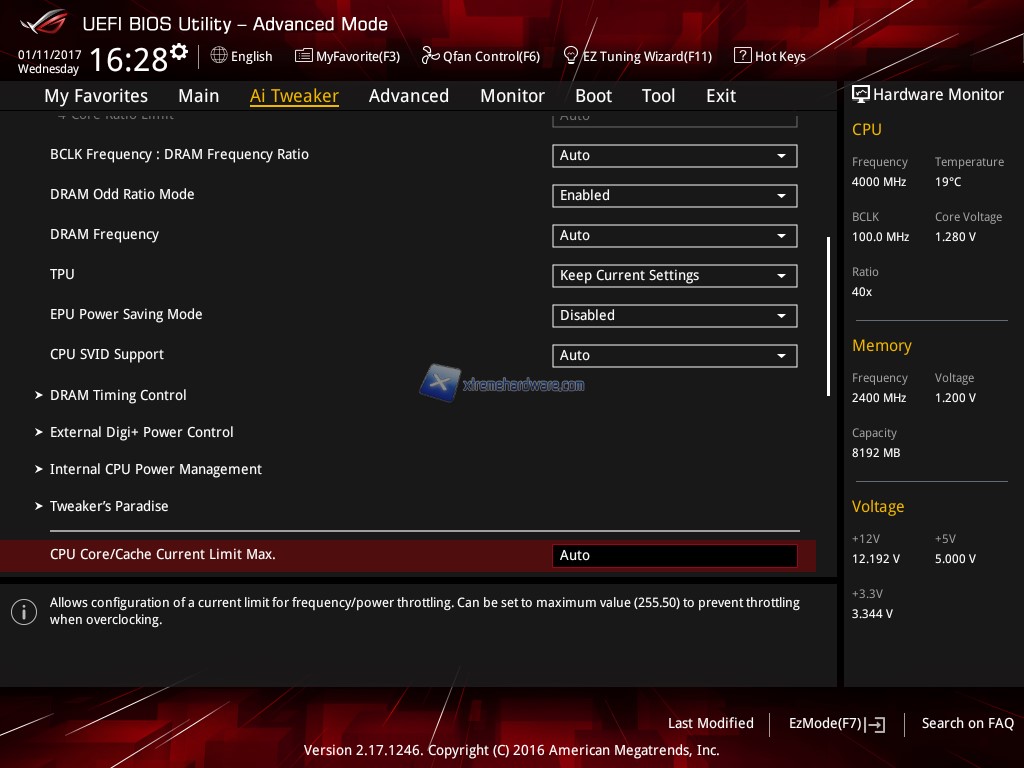Open Qfan Control(F6) fan icon
Image resolution: width=1024 pixels, height=768 pixels.
[430, 56]
